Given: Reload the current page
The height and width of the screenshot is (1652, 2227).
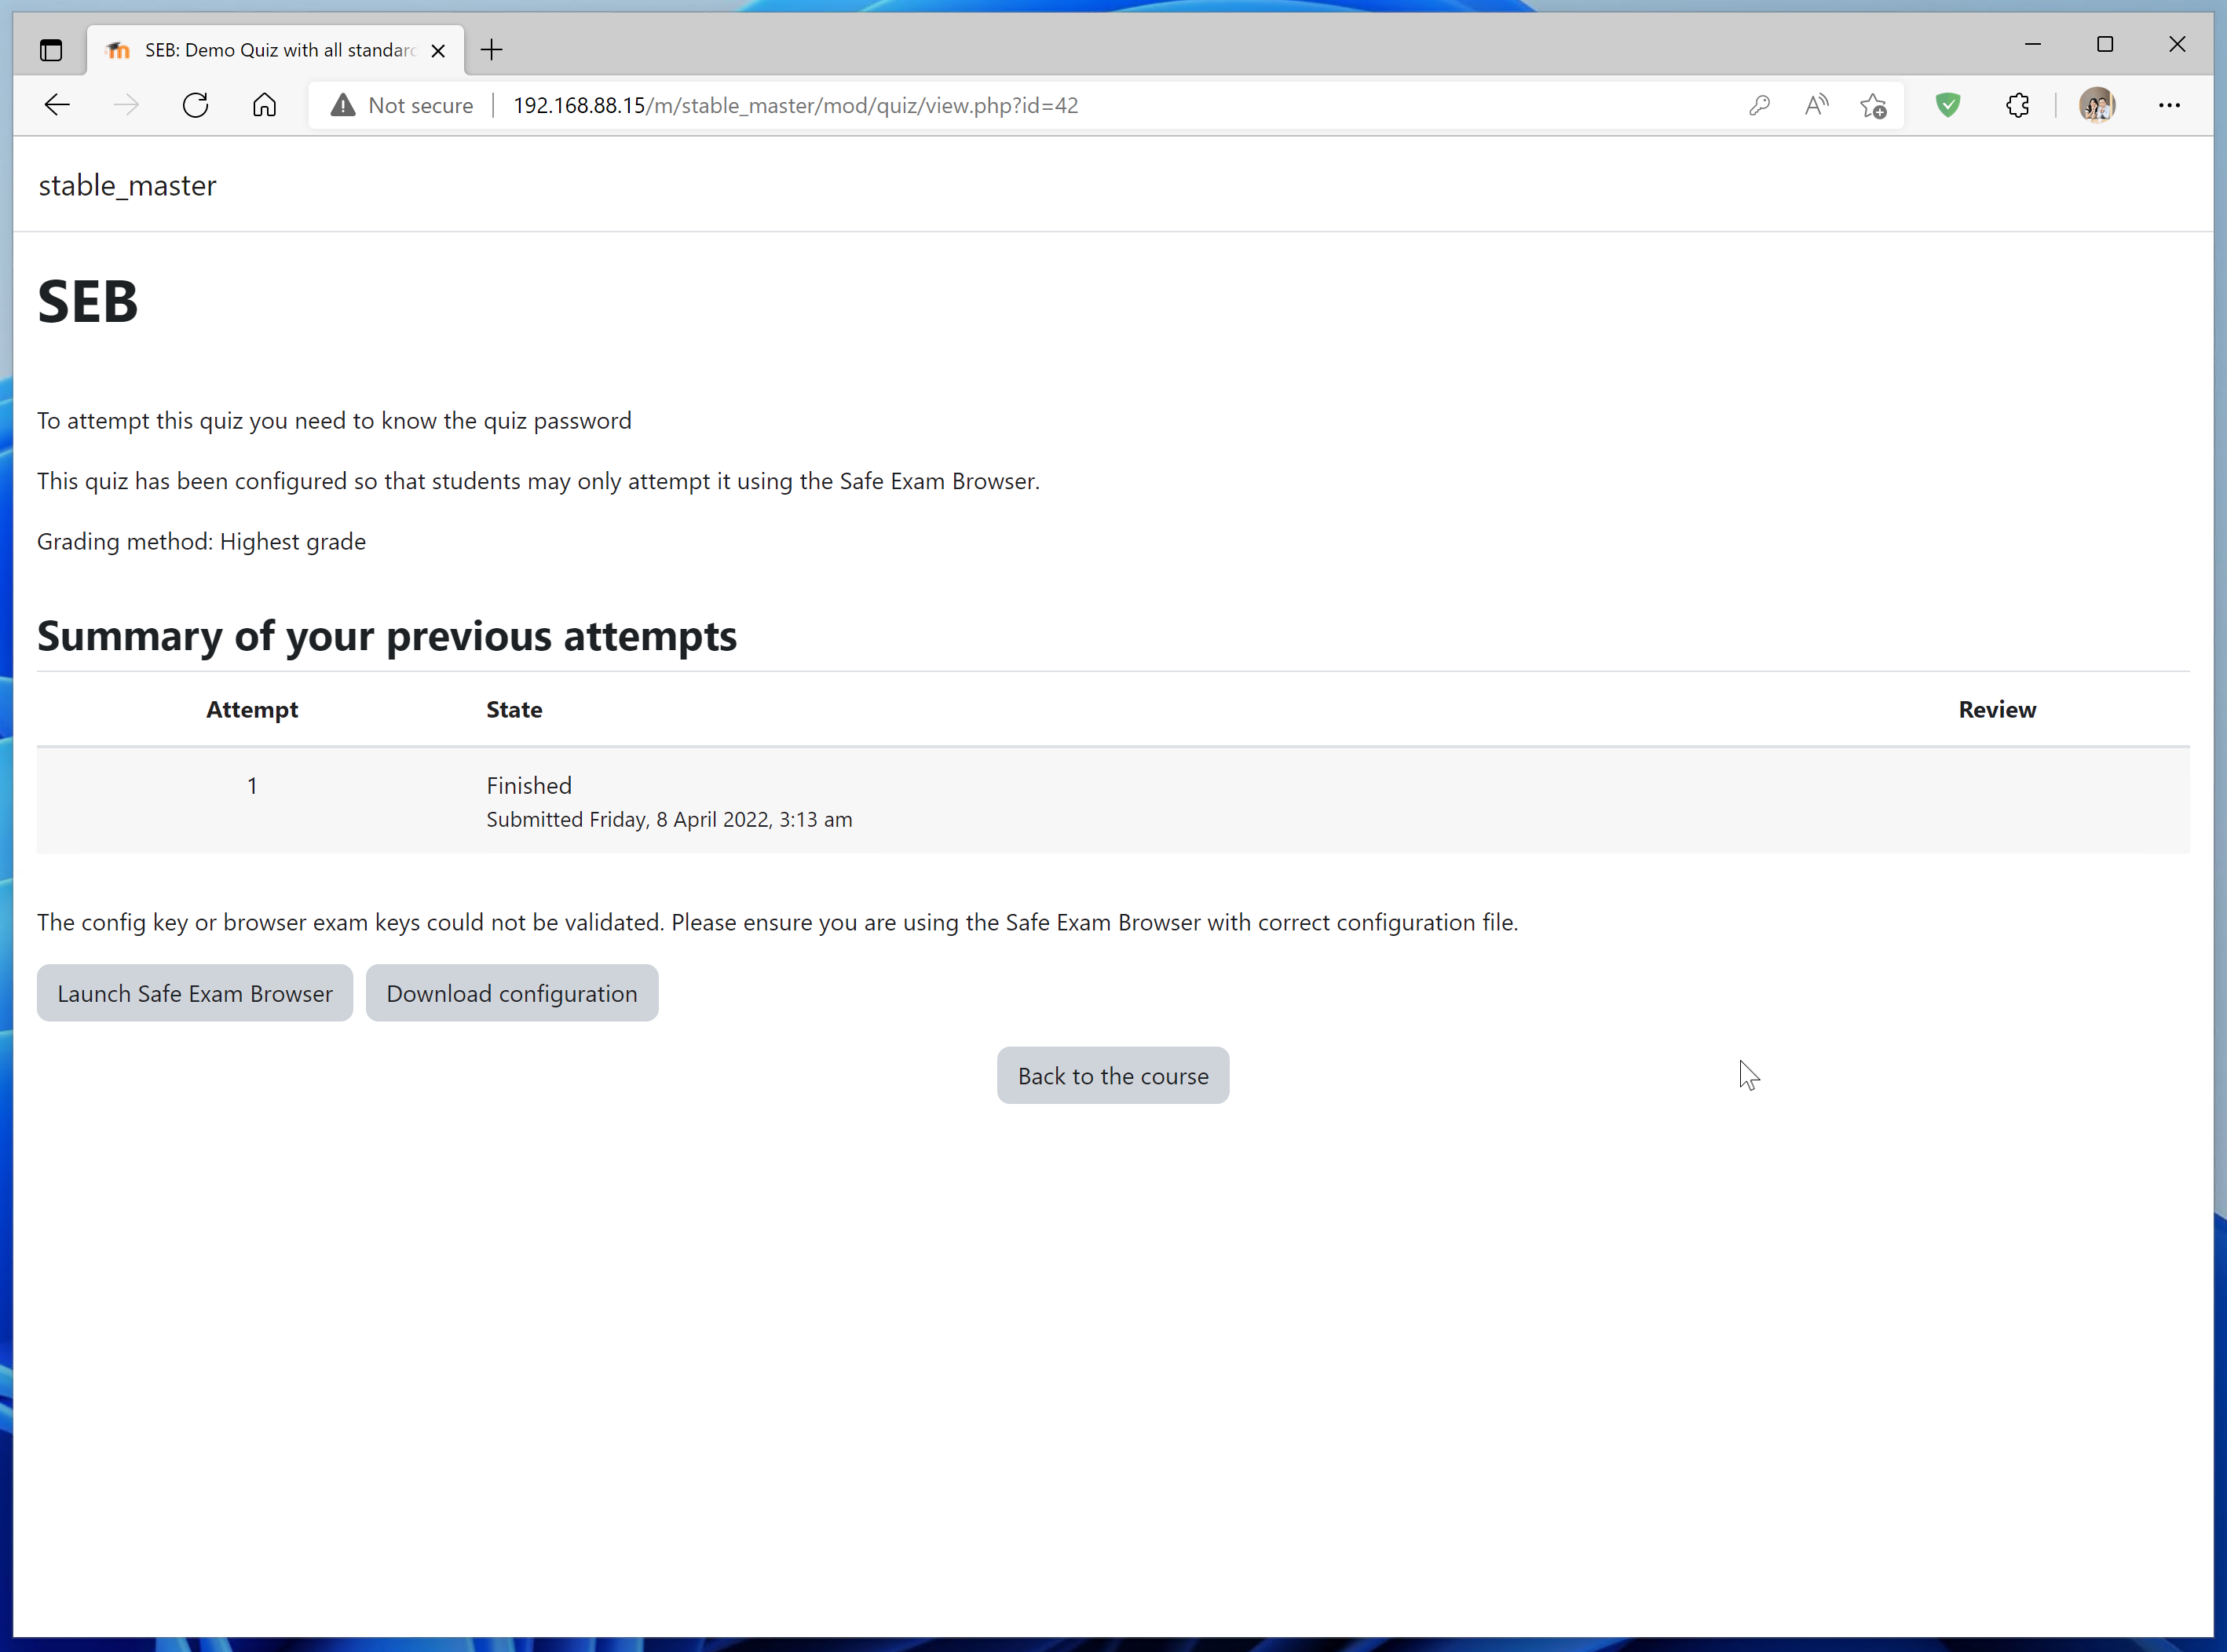Looking at the screenshot, I should click(x=195, y=105).
